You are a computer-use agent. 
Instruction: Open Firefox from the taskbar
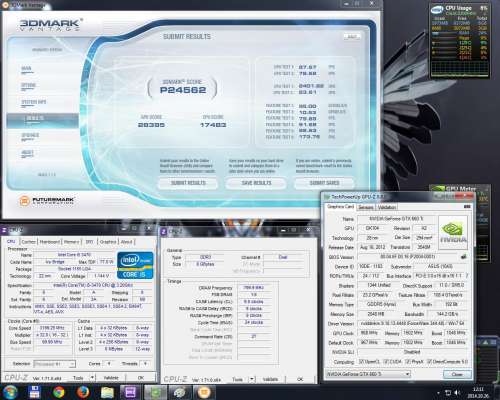[82, 393]
